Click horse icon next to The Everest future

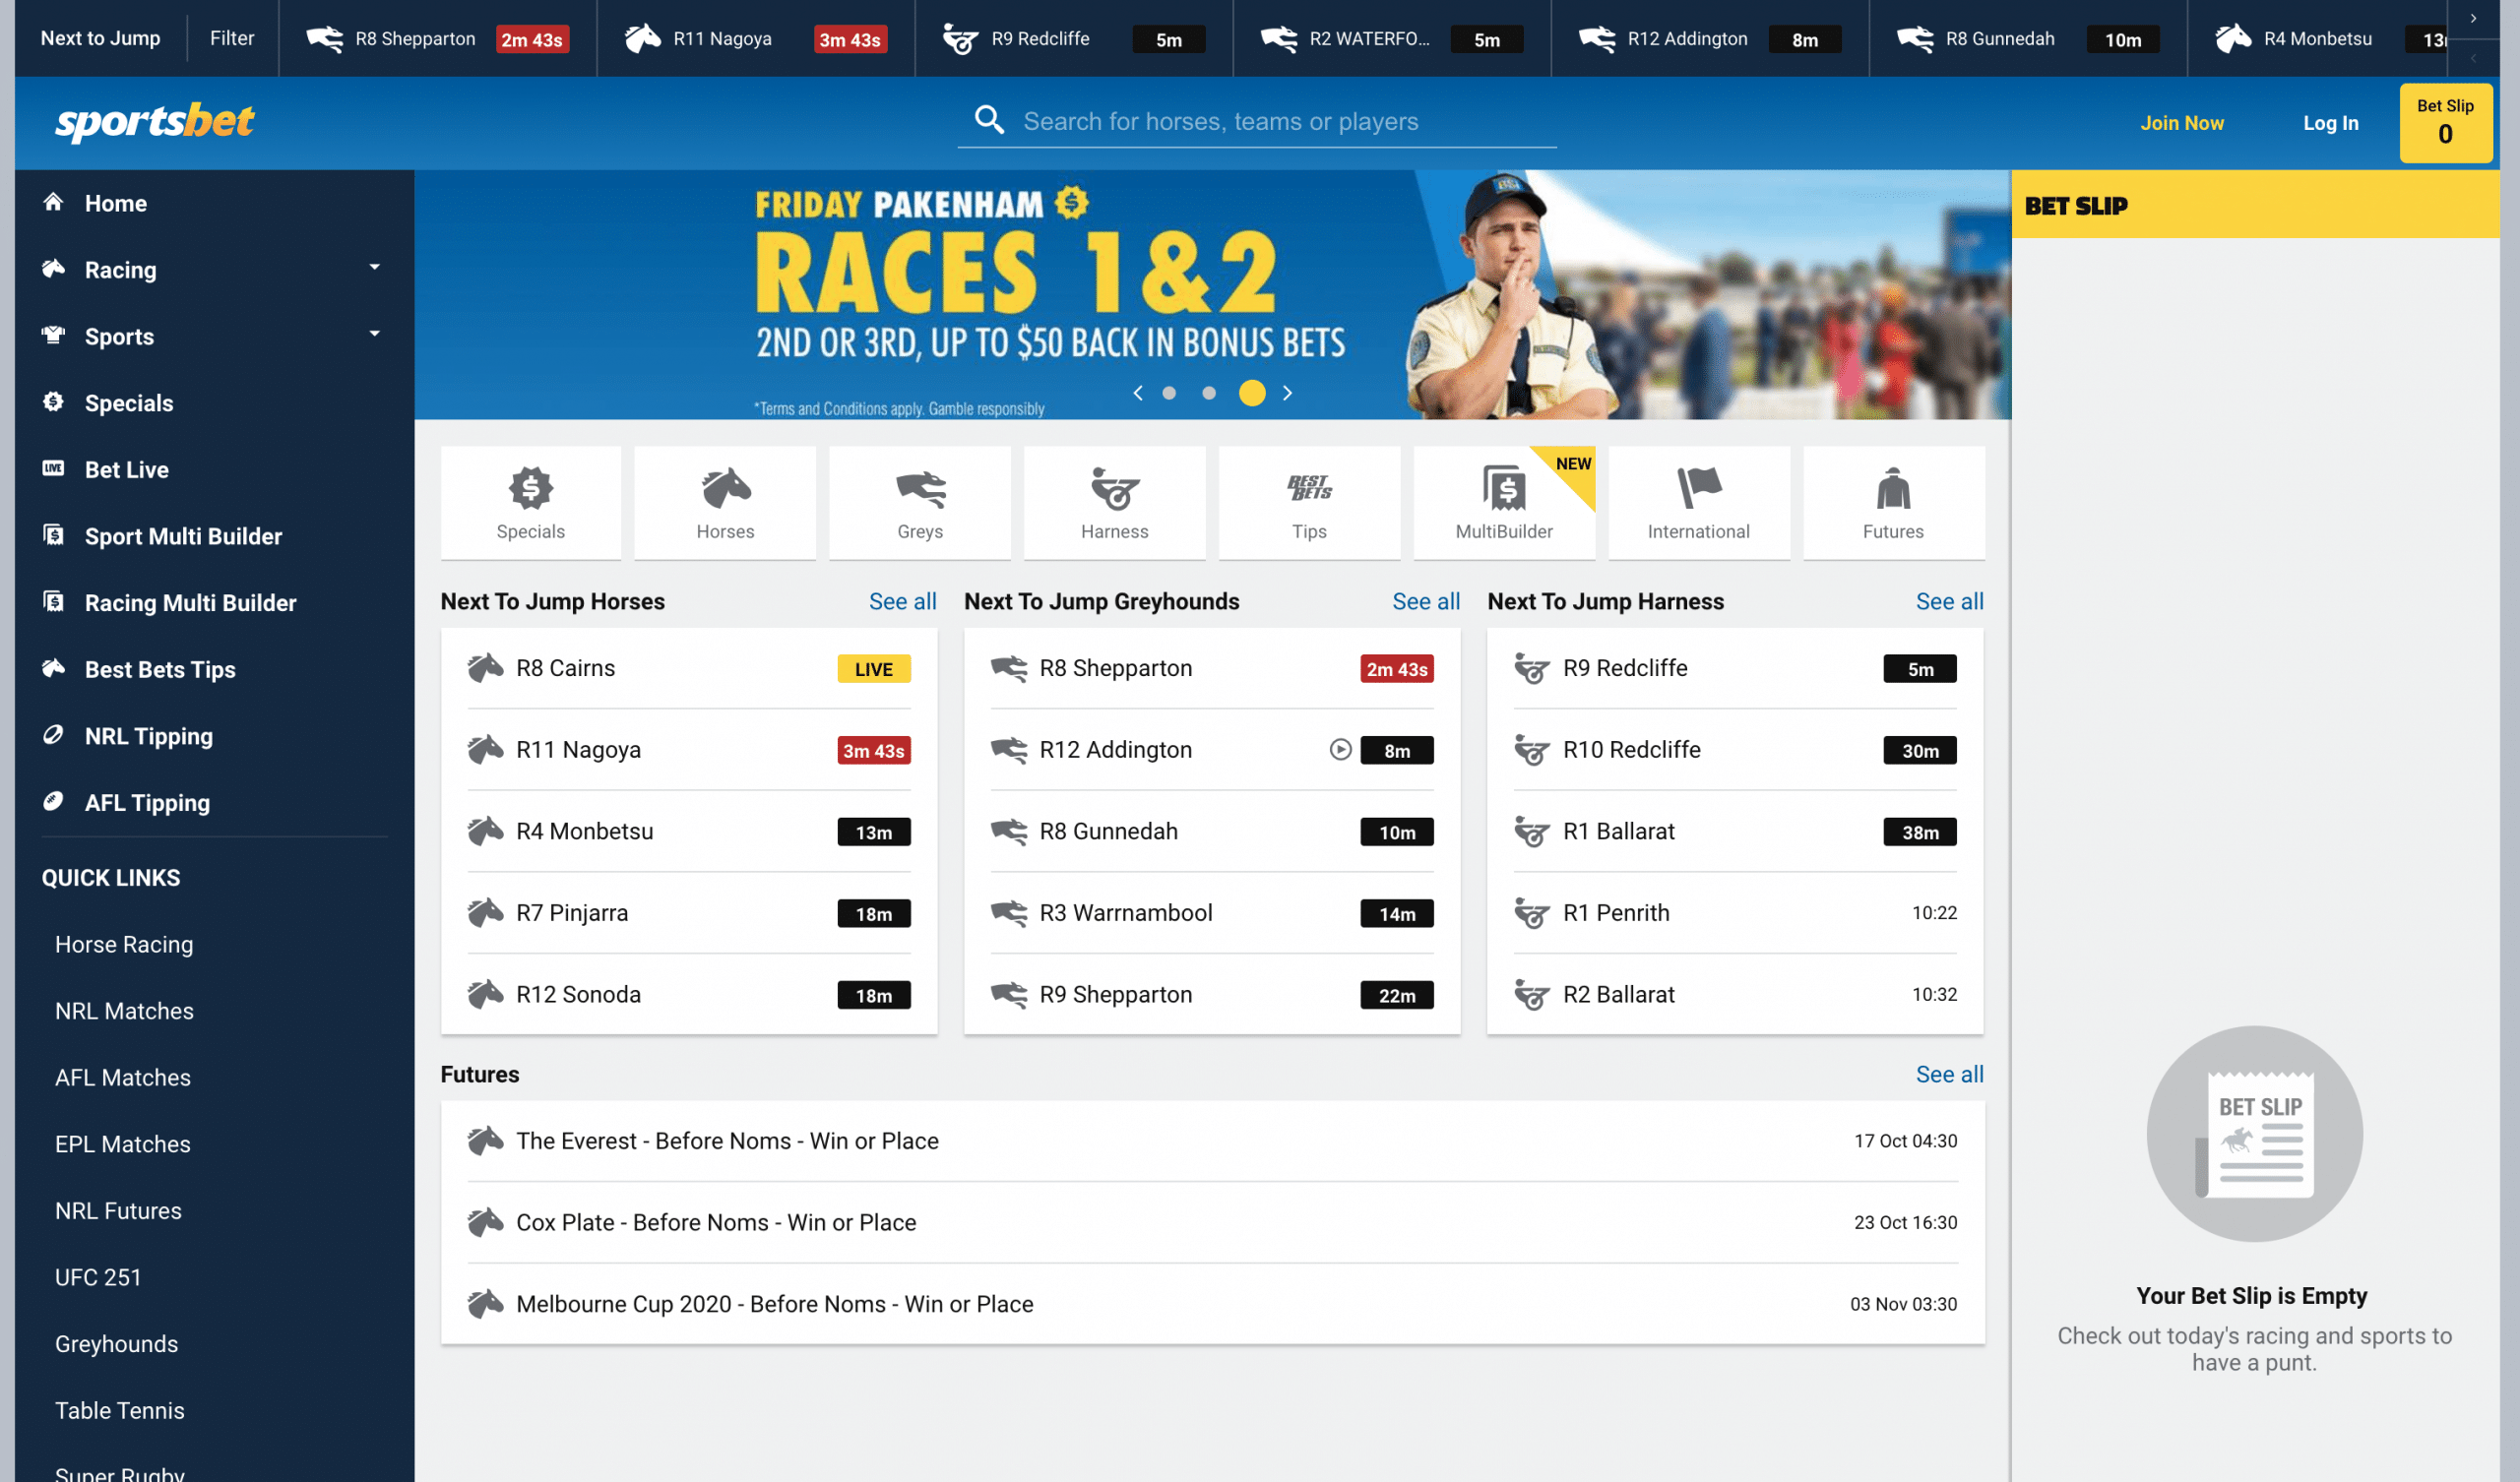[485, 1140]
